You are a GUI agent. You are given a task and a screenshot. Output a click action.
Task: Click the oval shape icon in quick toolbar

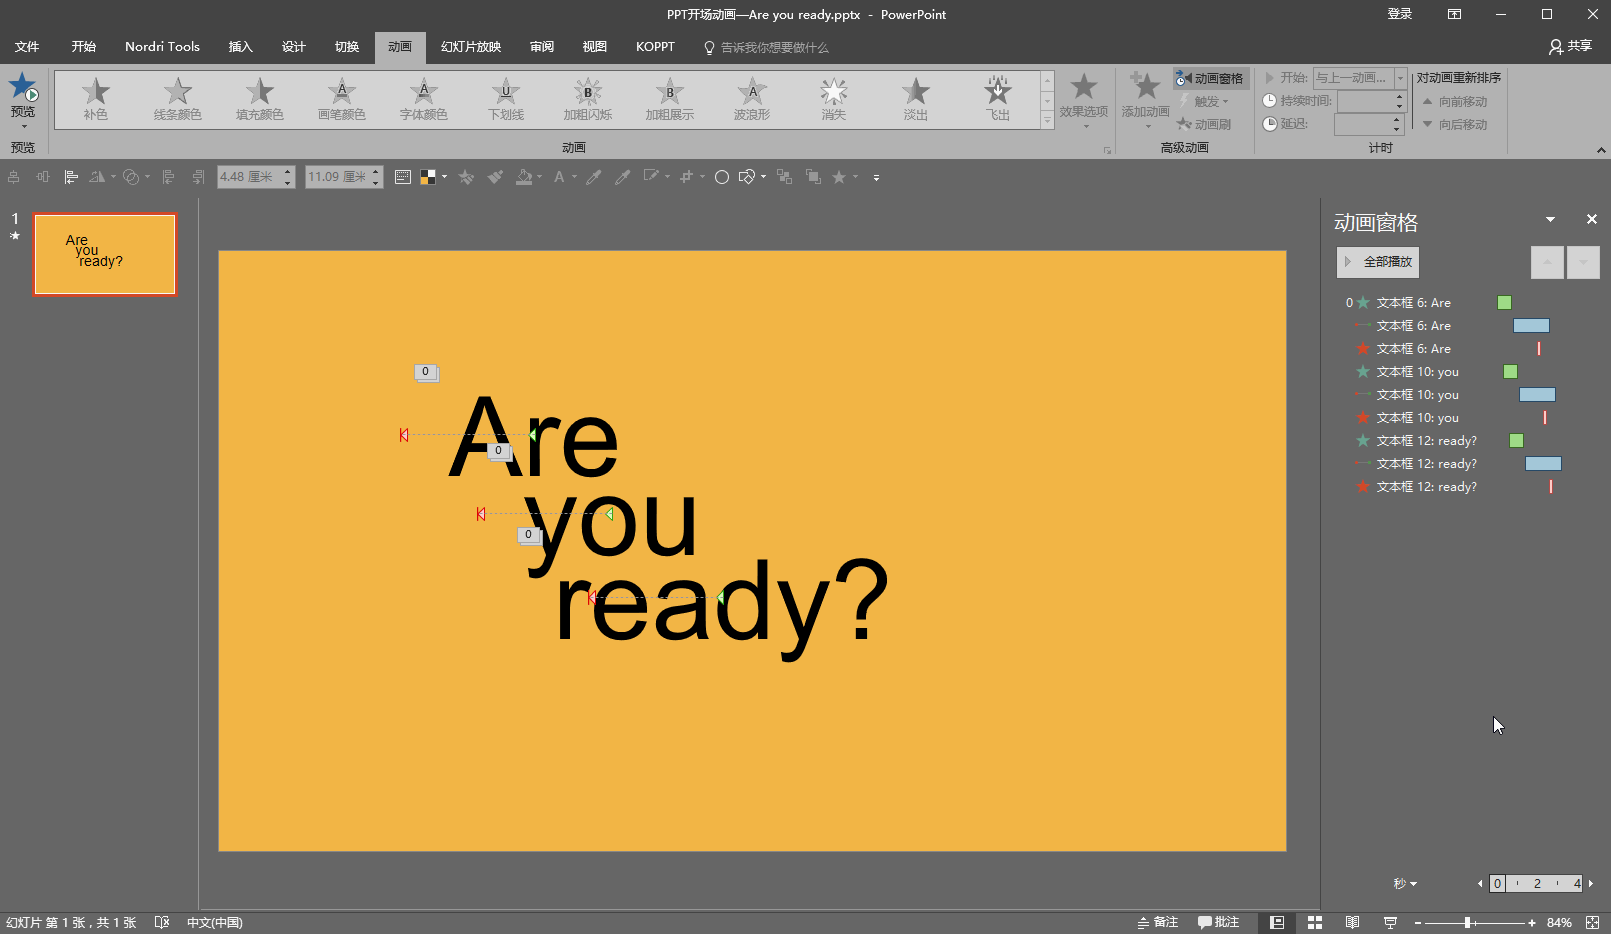coord(721,177)
